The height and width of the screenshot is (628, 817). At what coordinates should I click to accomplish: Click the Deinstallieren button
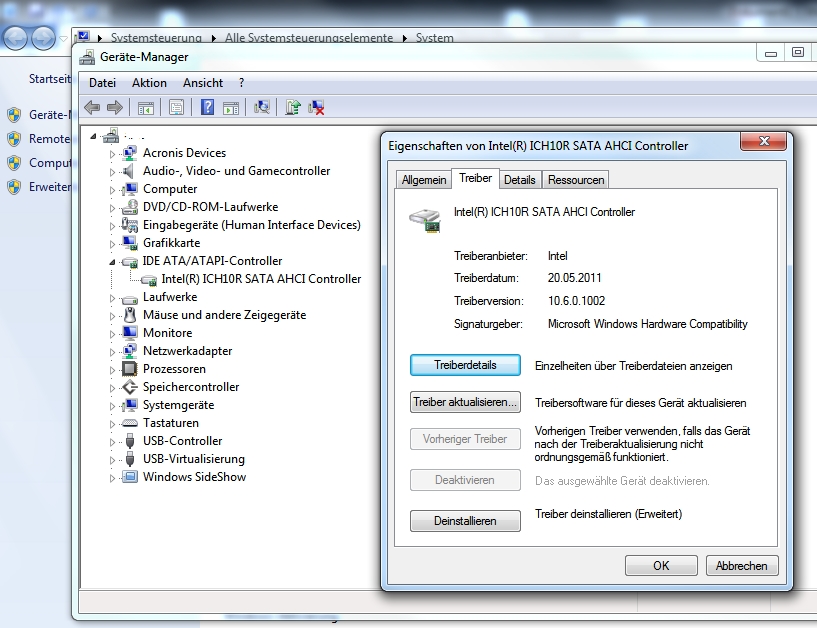click(x=465, y=521)
